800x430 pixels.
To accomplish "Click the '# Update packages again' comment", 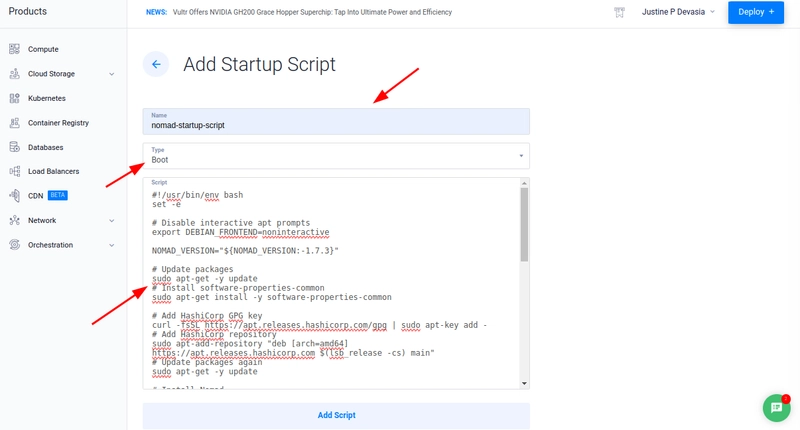I will (207, 362).
